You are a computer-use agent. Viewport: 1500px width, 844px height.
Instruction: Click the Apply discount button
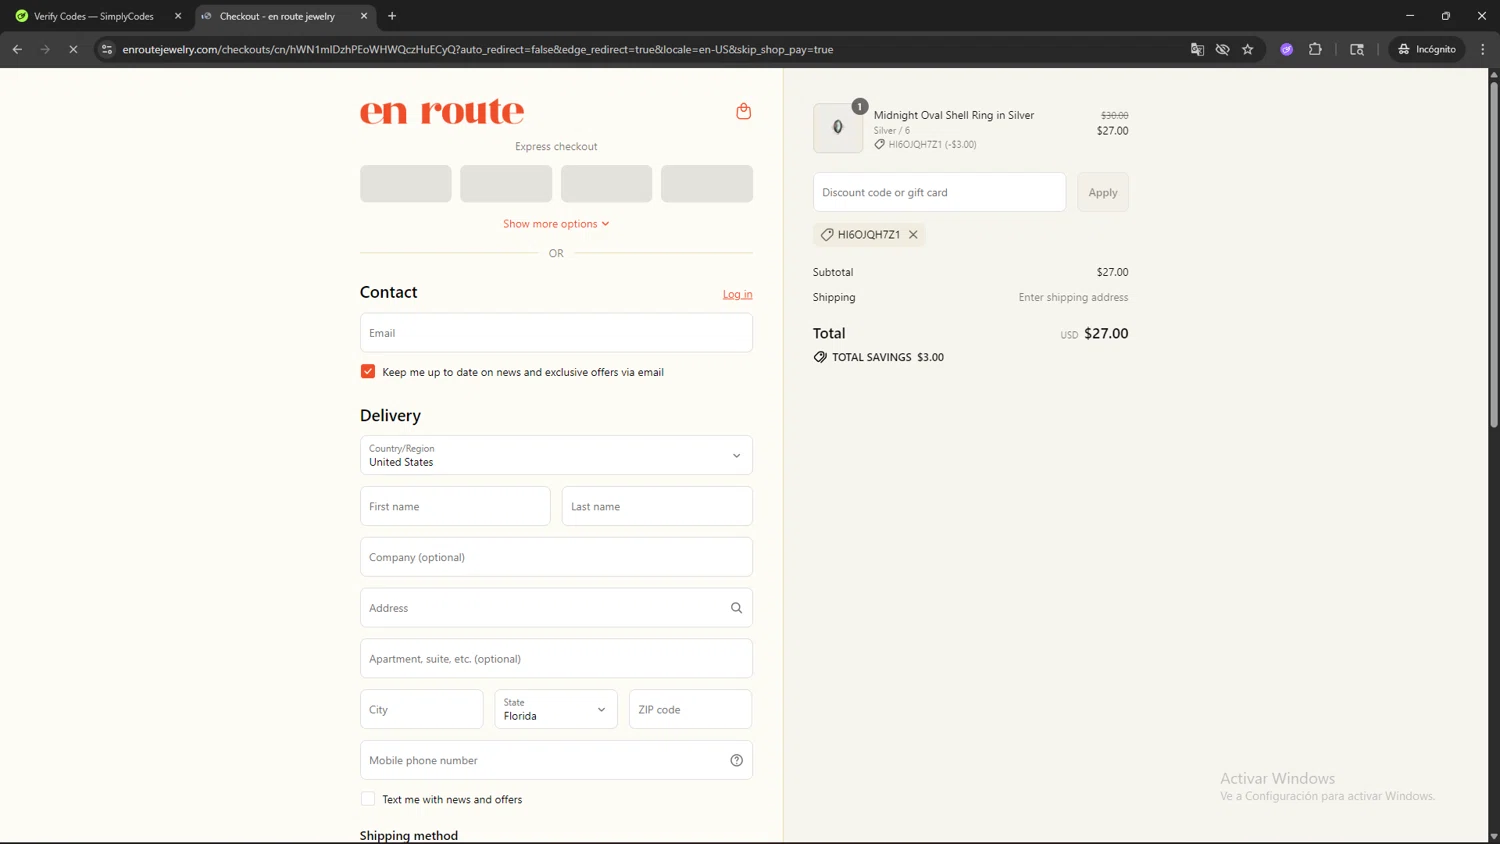pyautogui.click(x=1103, y=192)
